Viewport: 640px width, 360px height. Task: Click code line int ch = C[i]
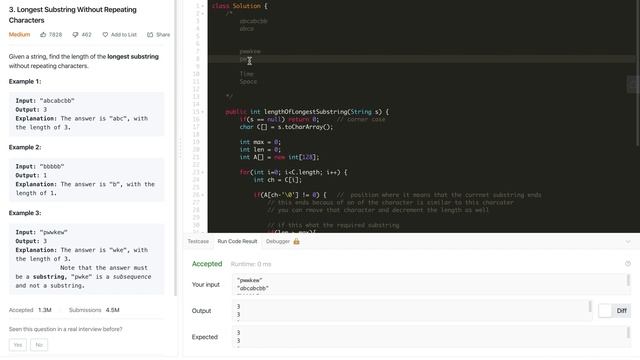[x=278, y=180]
